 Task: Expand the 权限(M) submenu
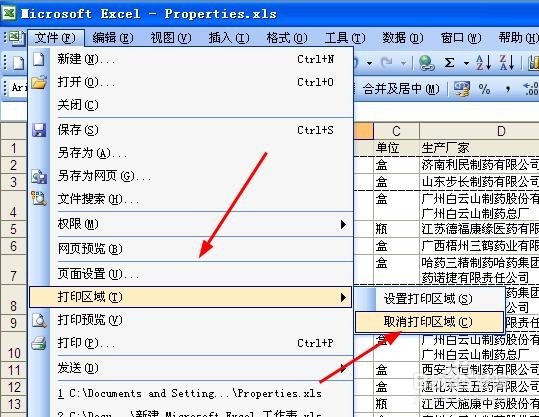191,224
